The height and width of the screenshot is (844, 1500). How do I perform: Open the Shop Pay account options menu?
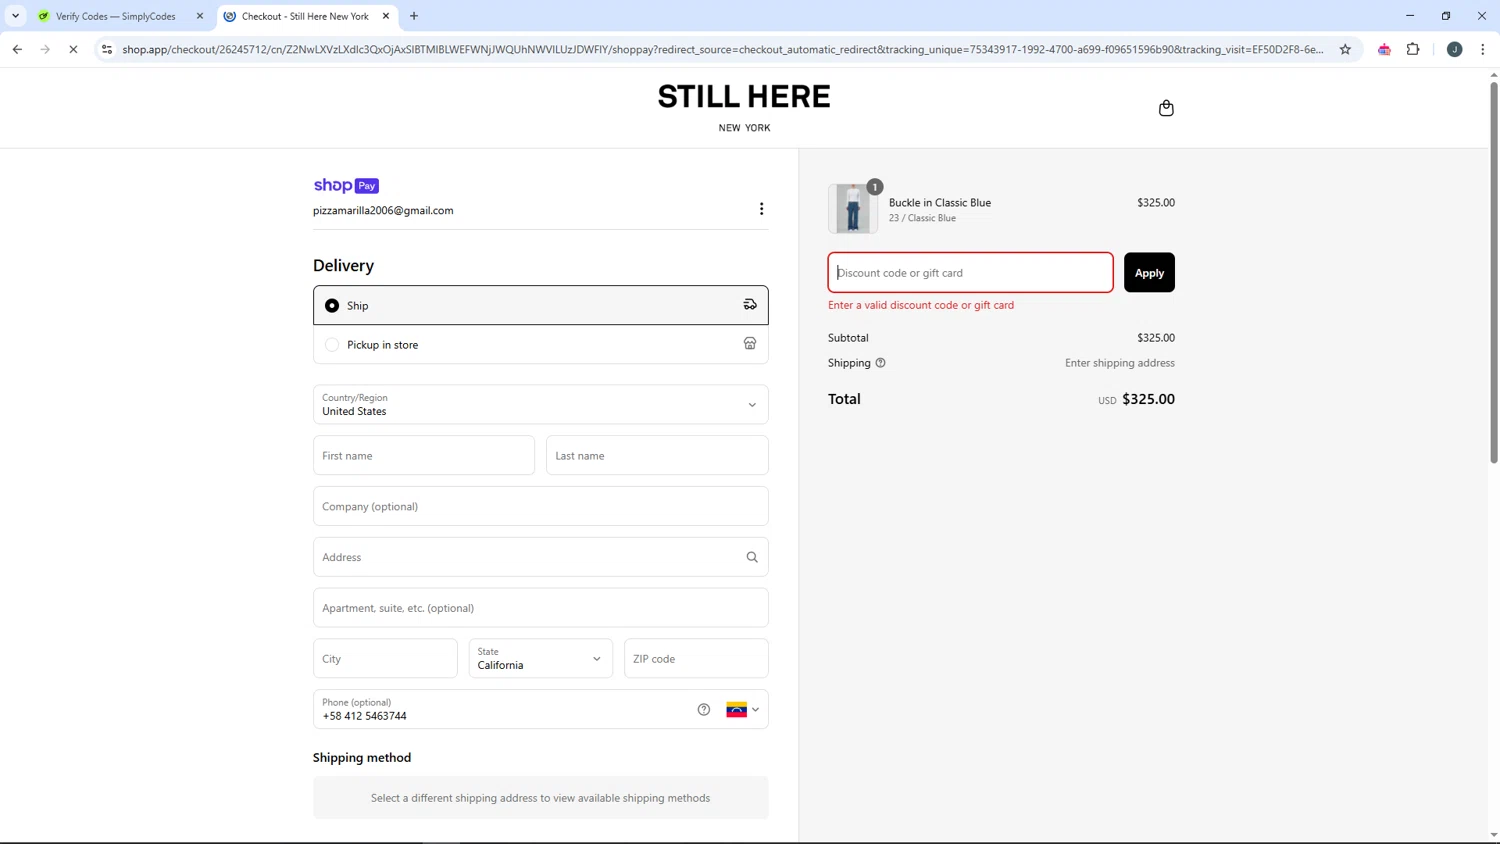[x=761, y=209]
